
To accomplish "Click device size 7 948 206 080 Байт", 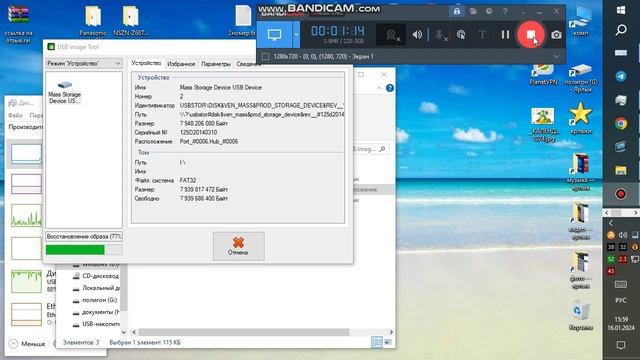I will 204,123.
